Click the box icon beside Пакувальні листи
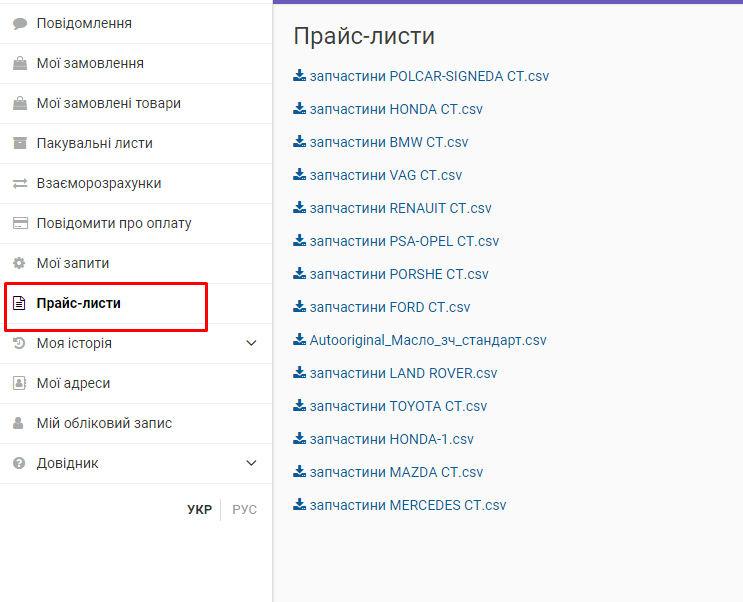The height and width of the screenshot is (602, 743). pyautogui.click(x=20, y=143)
